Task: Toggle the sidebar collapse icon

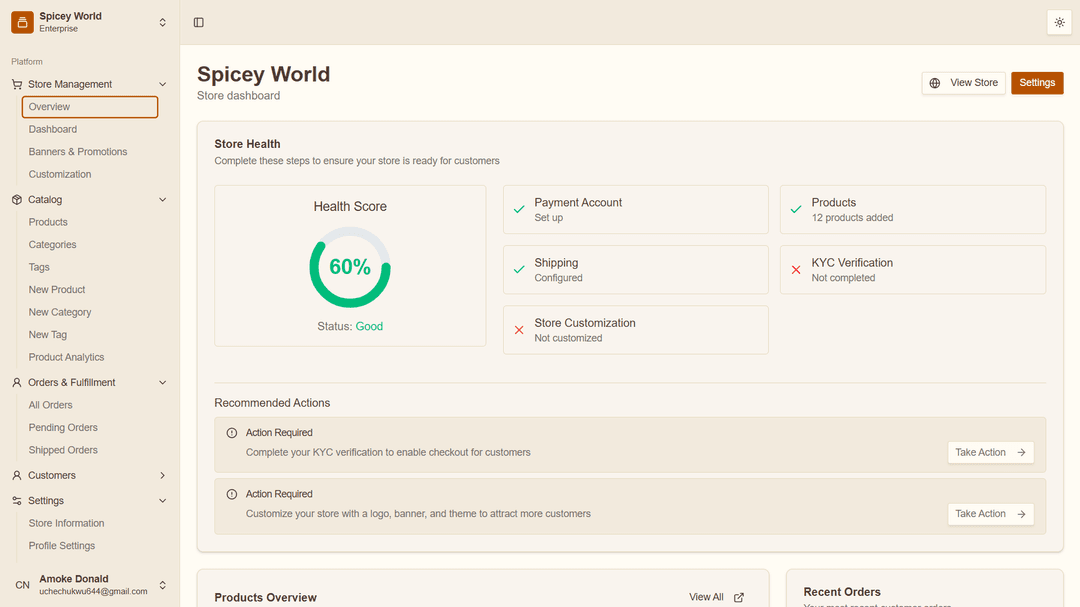Action: coord(199,23)
